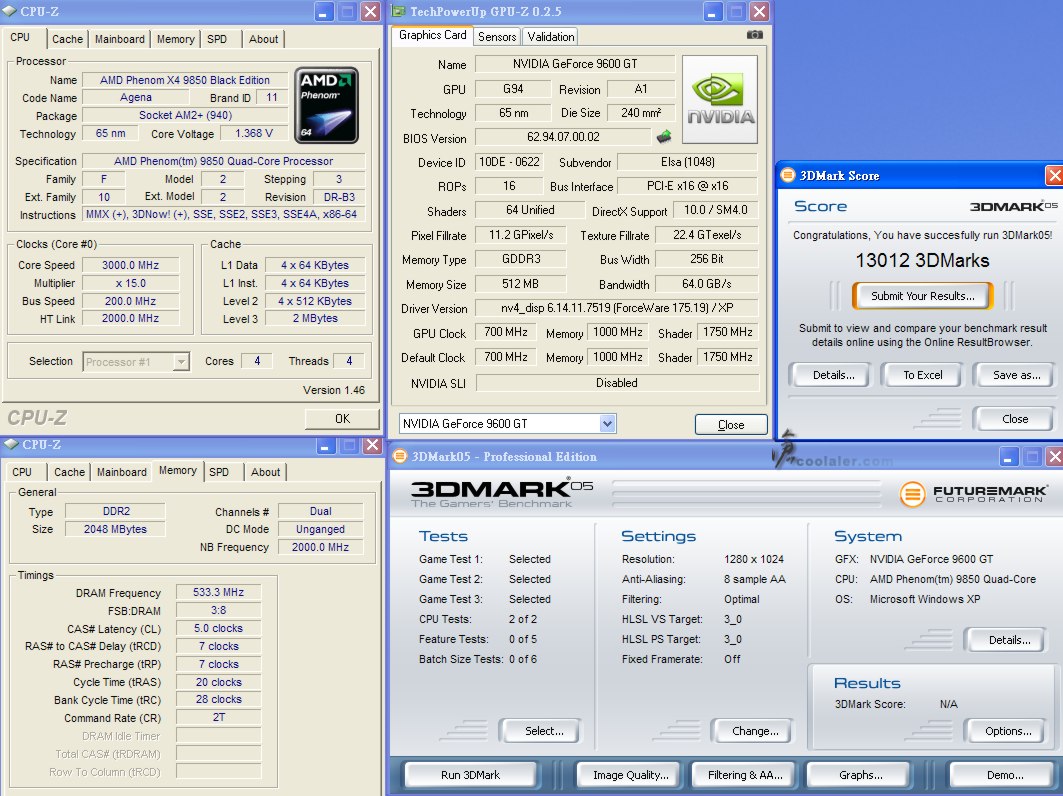This screenshot has width=1063, height=796.
Task: Click the Bus Interface value PCI-E x16 @ x16
Action: 687,186
